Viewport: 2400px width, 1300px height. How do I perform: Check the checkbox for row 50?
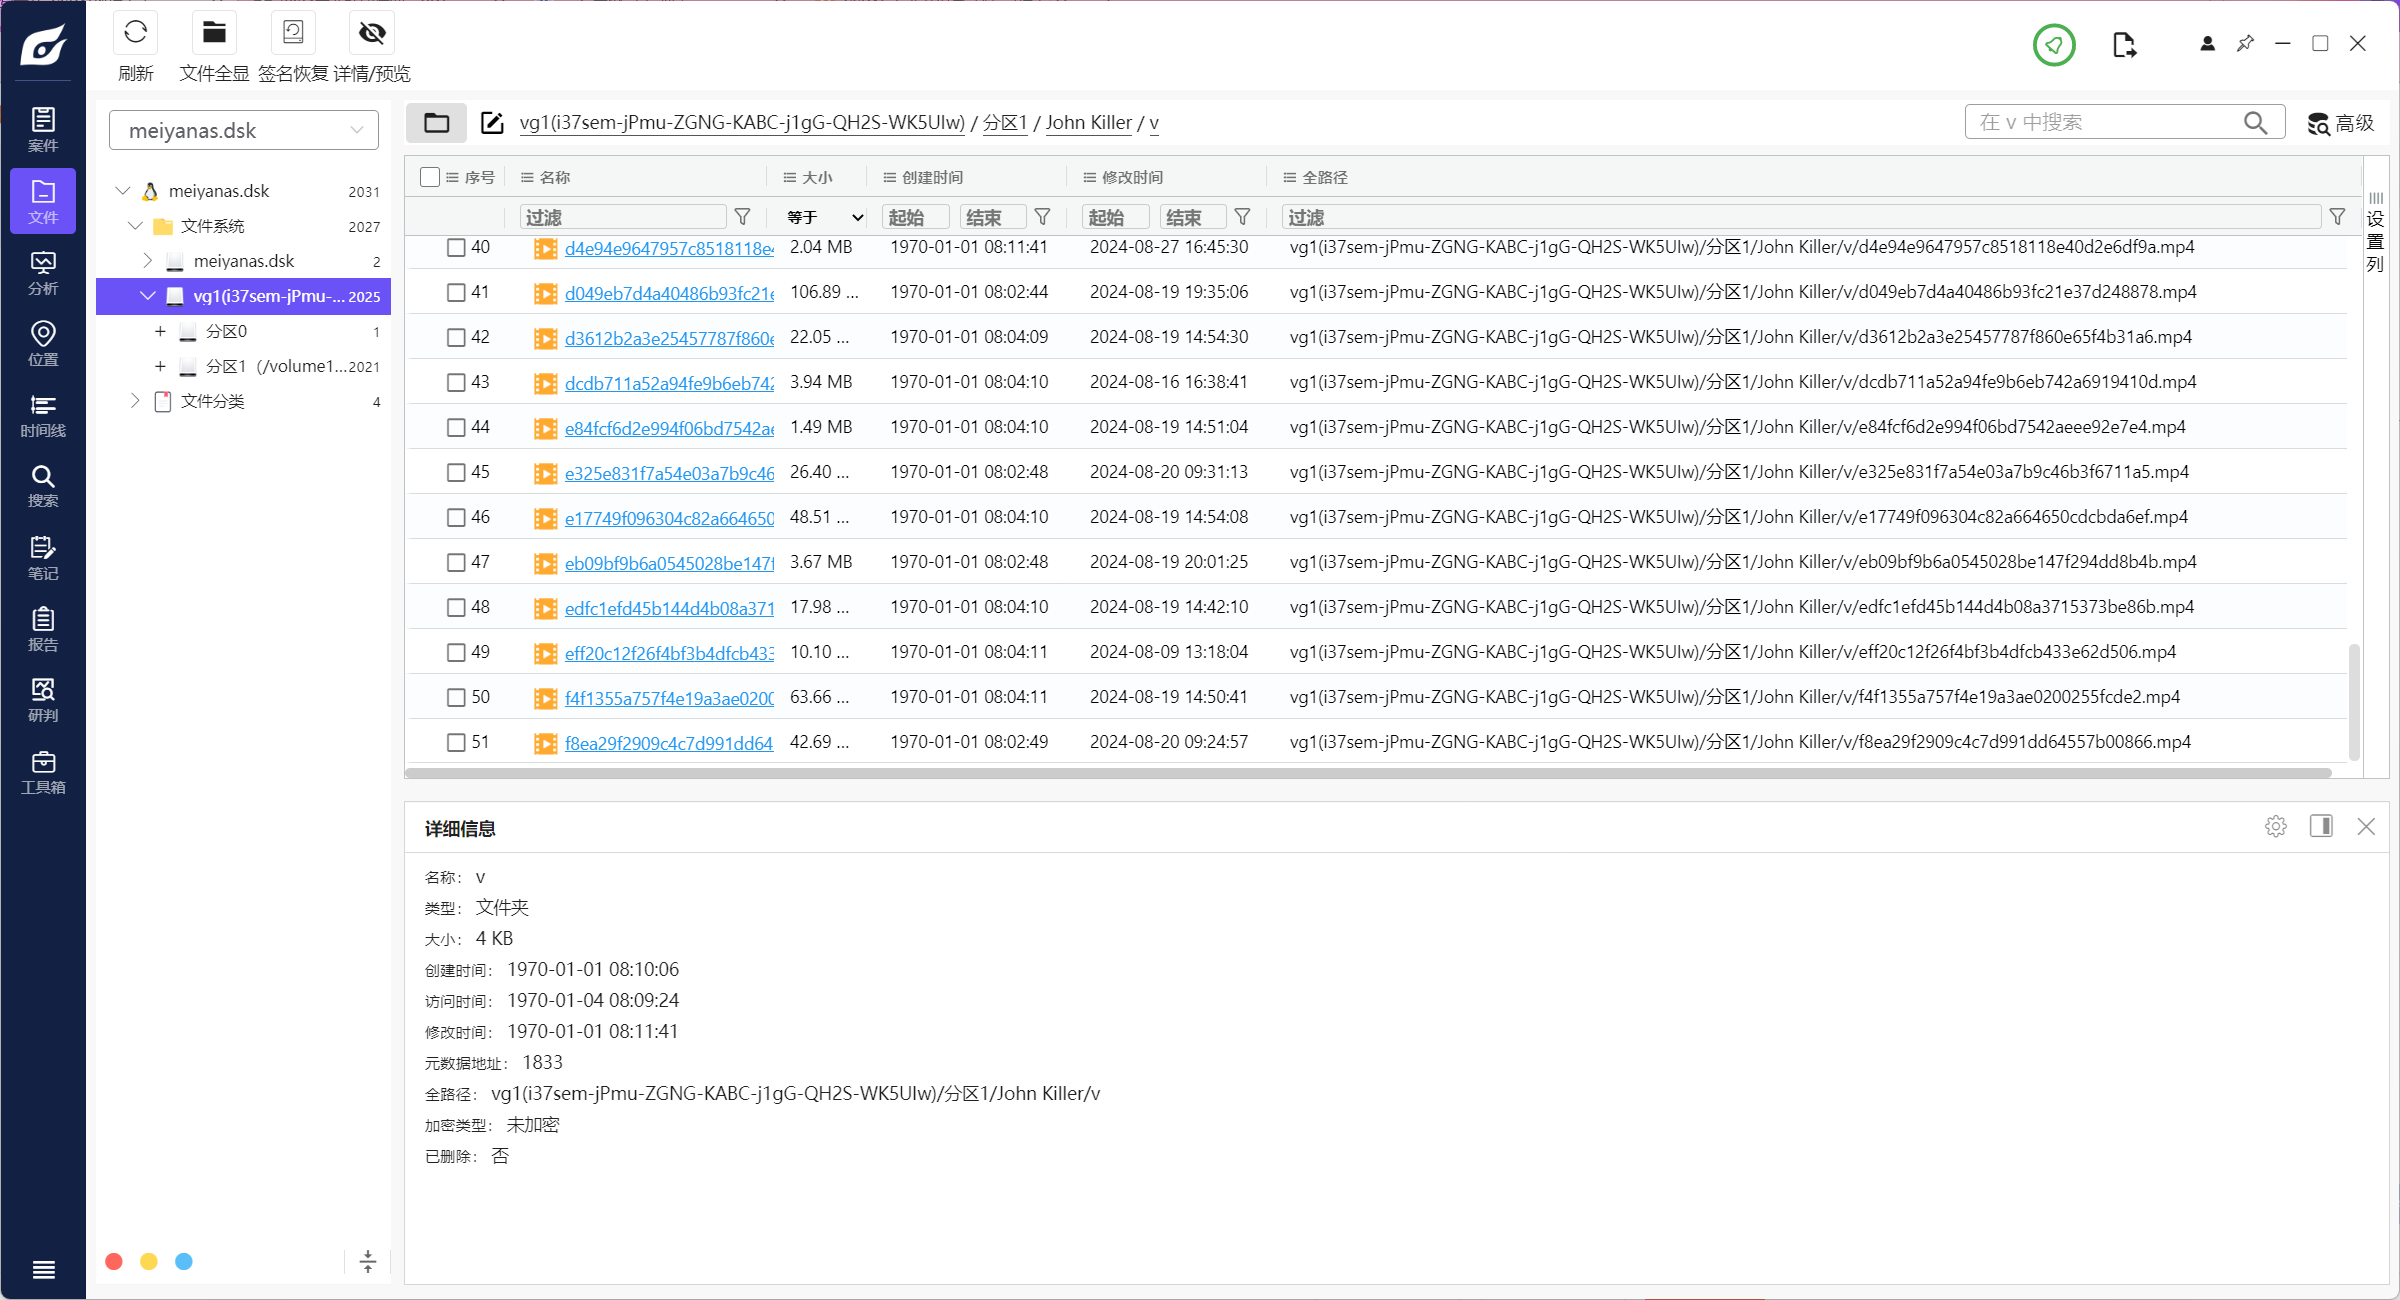click(456, 697)
